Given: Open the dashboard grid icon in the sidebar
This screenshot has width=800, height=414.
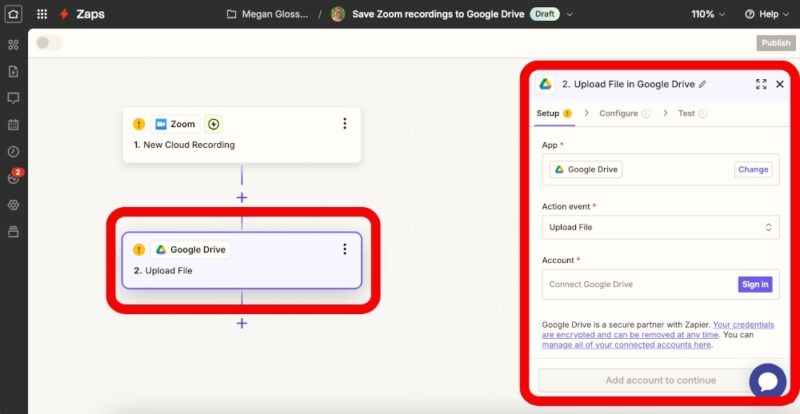Looking at the screenshot, I should tap(13, 45).
